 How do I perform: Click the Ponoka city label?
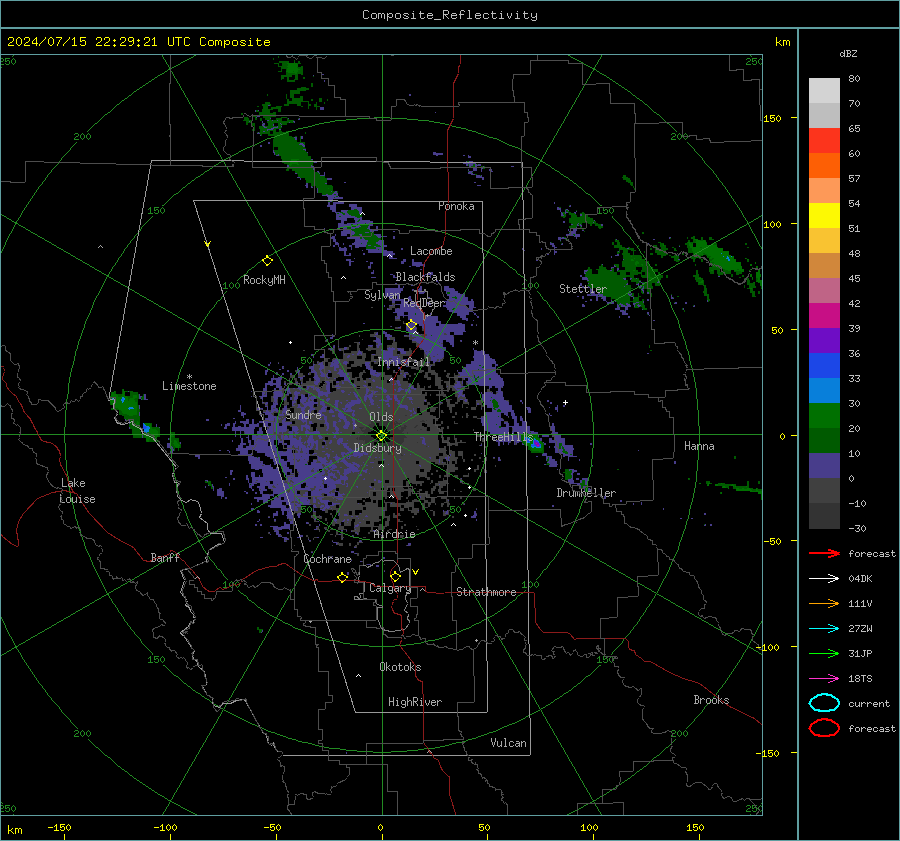[456, 206]
